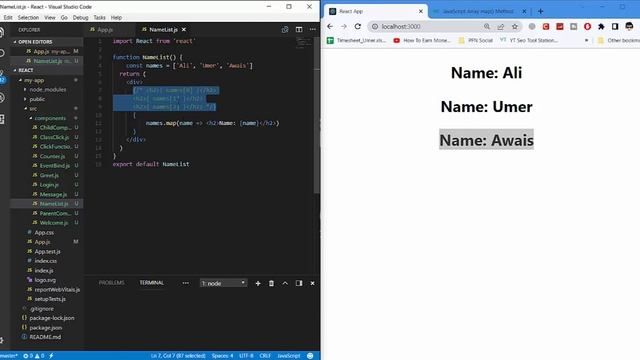The image size is (640, 360).
Task: Open terminal panel overflow ellipsis
Action: click(185, 283)
